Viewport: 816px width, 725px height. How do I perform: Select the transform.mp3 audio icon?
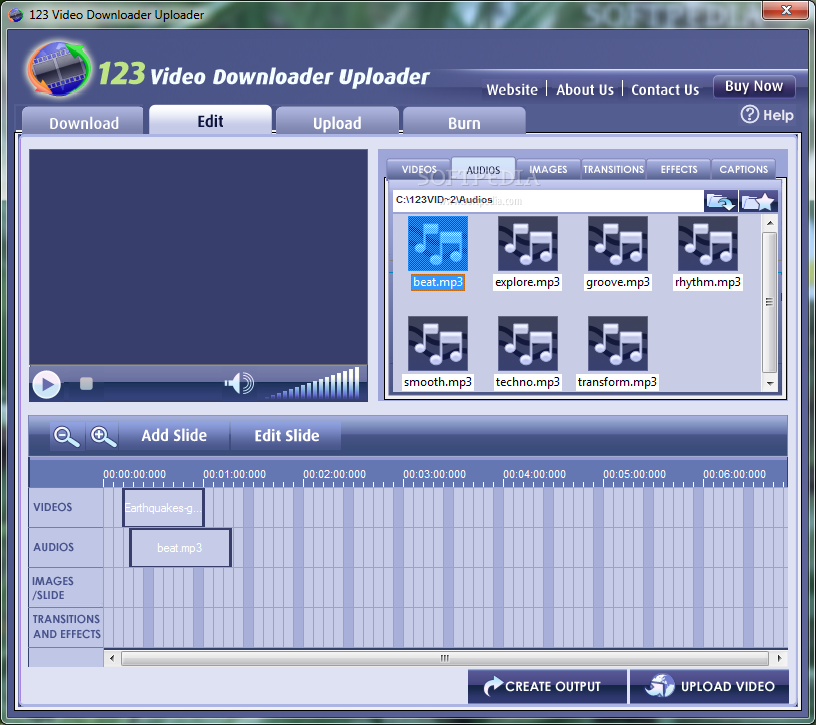coord(618,344)
